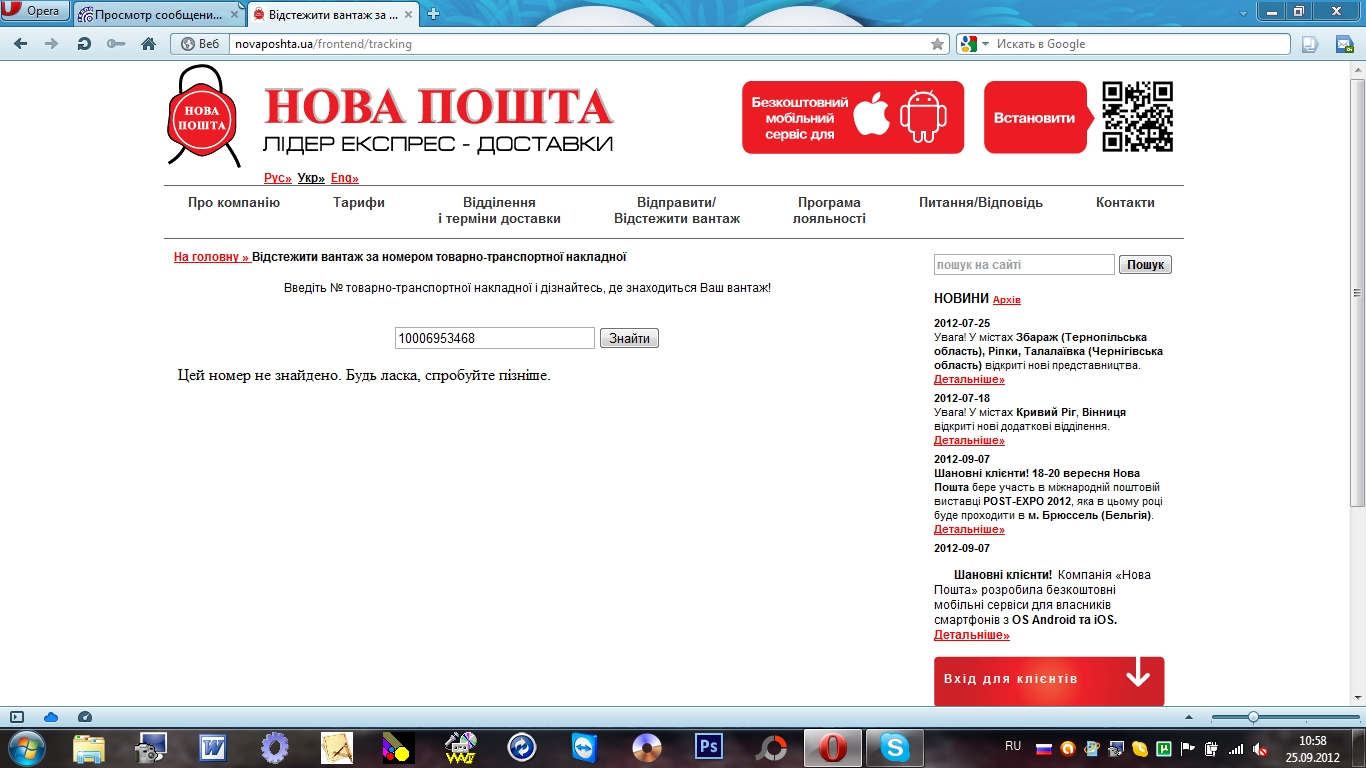Switch to the Просмотр сообщени... tab
The image size is (1366, 768).
click(158, 14)
